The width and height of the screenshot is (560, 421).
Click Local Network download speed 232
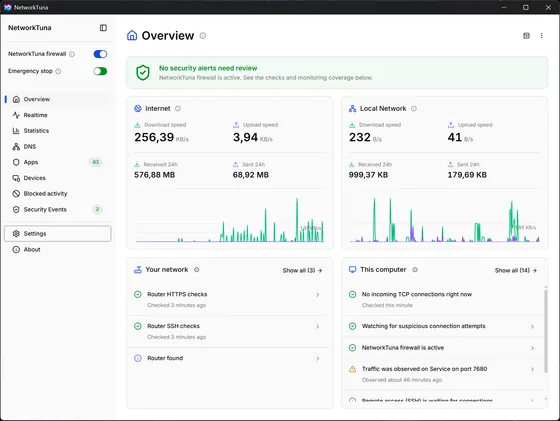click(360, 137)
